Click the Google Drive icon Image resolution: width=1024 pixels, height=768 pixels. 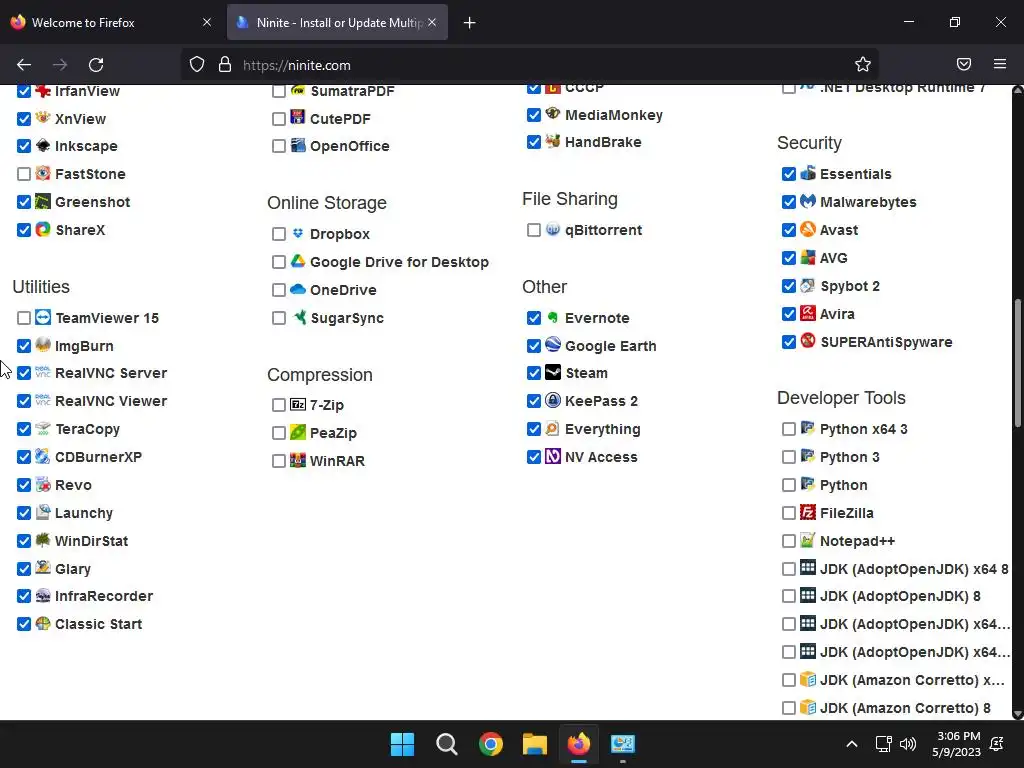coord(298,261)
